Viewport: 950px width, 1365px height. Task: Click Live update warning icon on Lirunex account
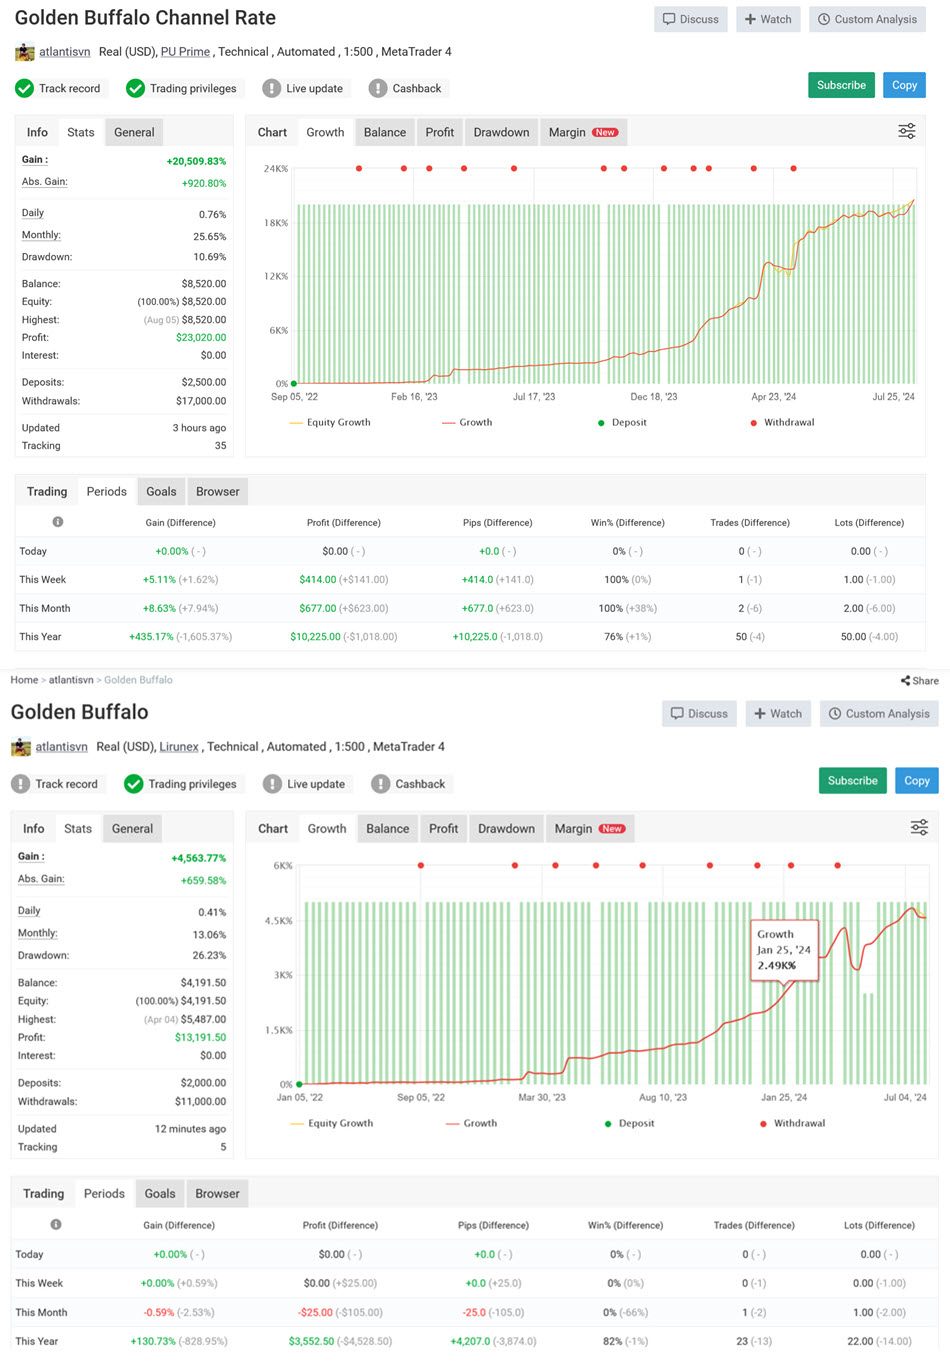click(272, 784)
